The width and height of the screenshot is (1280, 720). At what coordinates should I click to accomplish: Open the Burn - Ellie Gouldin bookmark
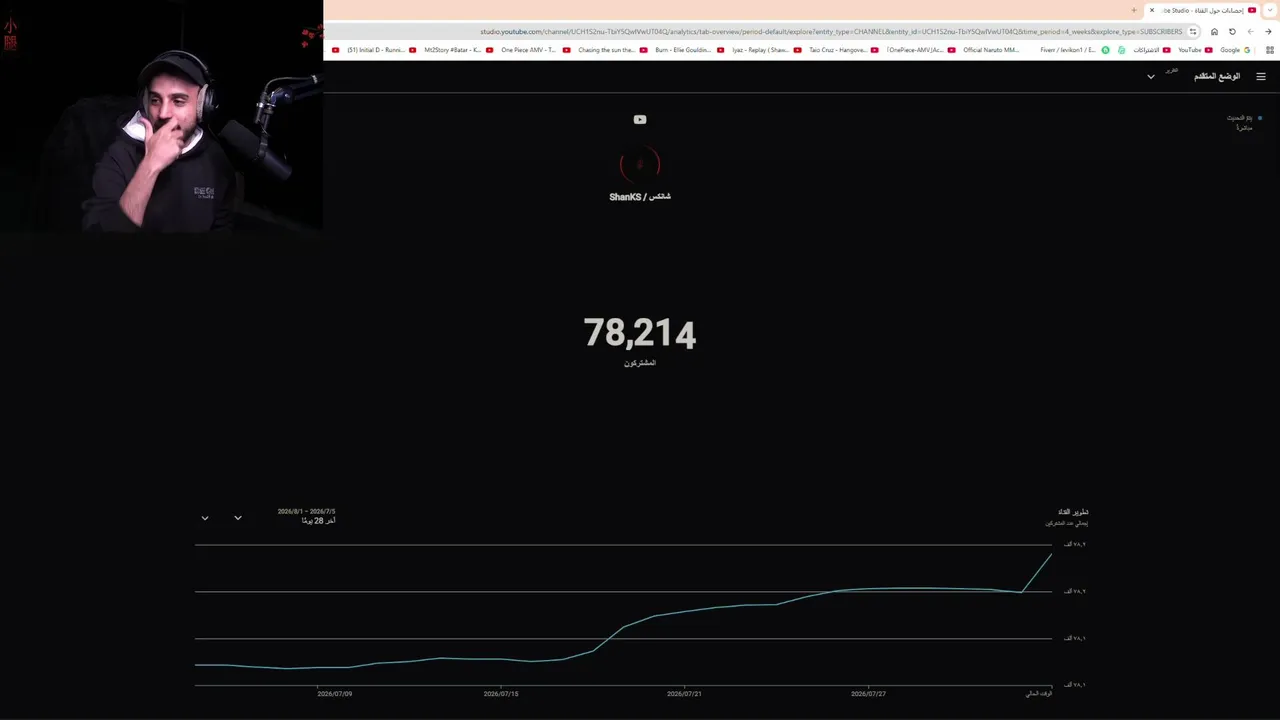[690, 50]
